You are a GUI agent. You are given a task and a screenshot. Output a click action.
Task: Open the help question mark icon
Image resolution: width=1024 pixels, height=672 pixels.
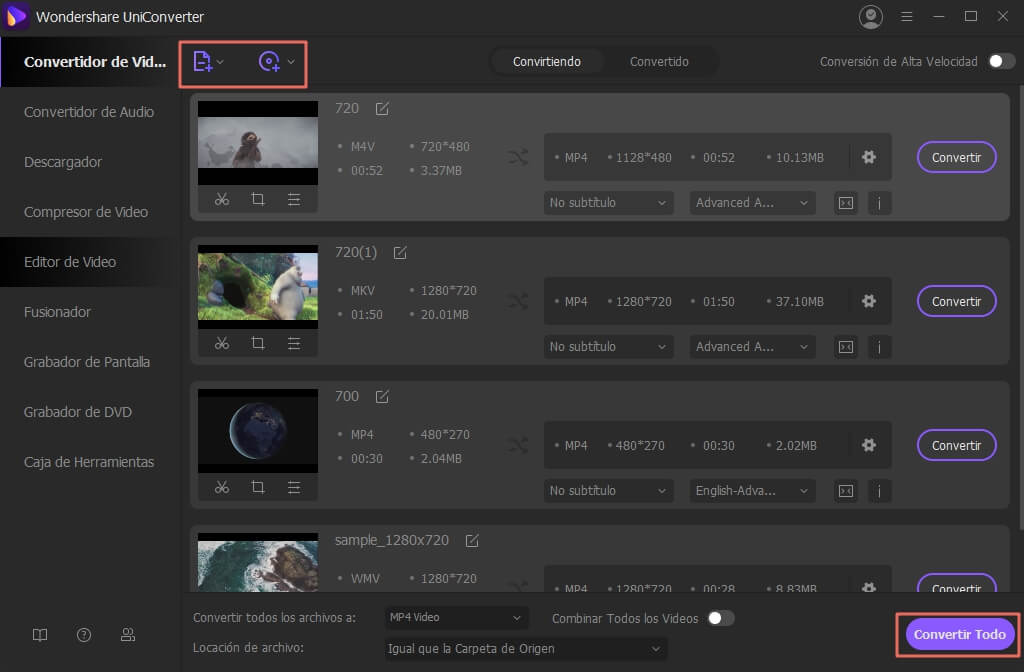(84, 635)
